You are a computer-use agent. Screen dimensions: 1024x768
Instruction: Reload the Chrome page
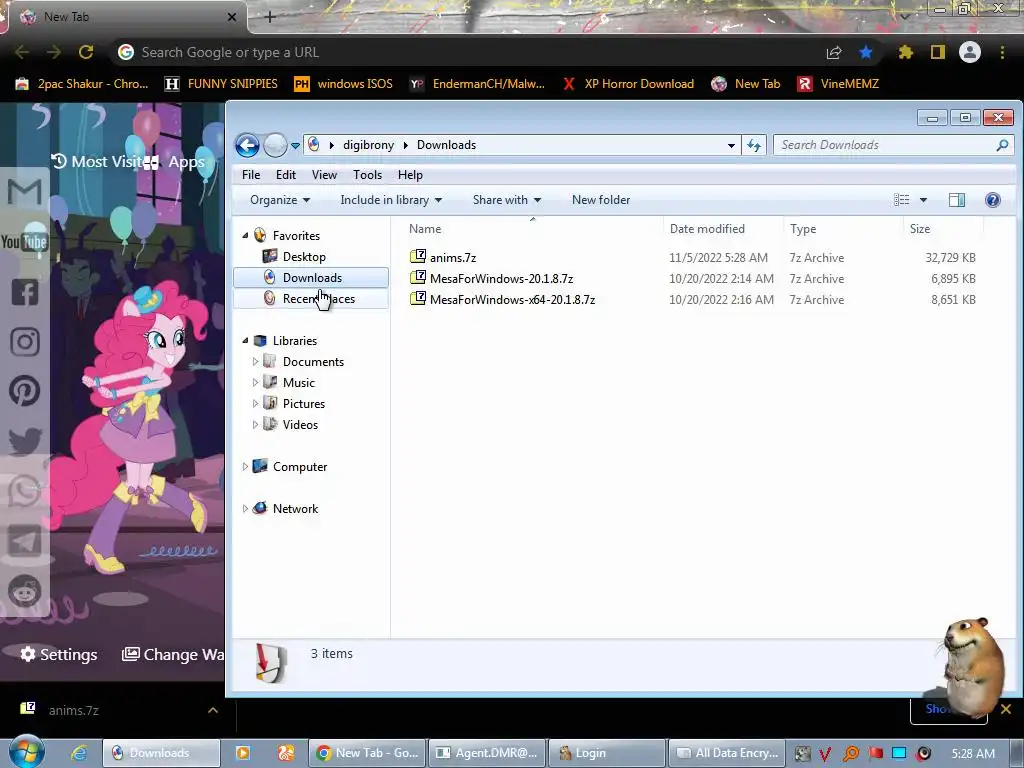[86, 52]
